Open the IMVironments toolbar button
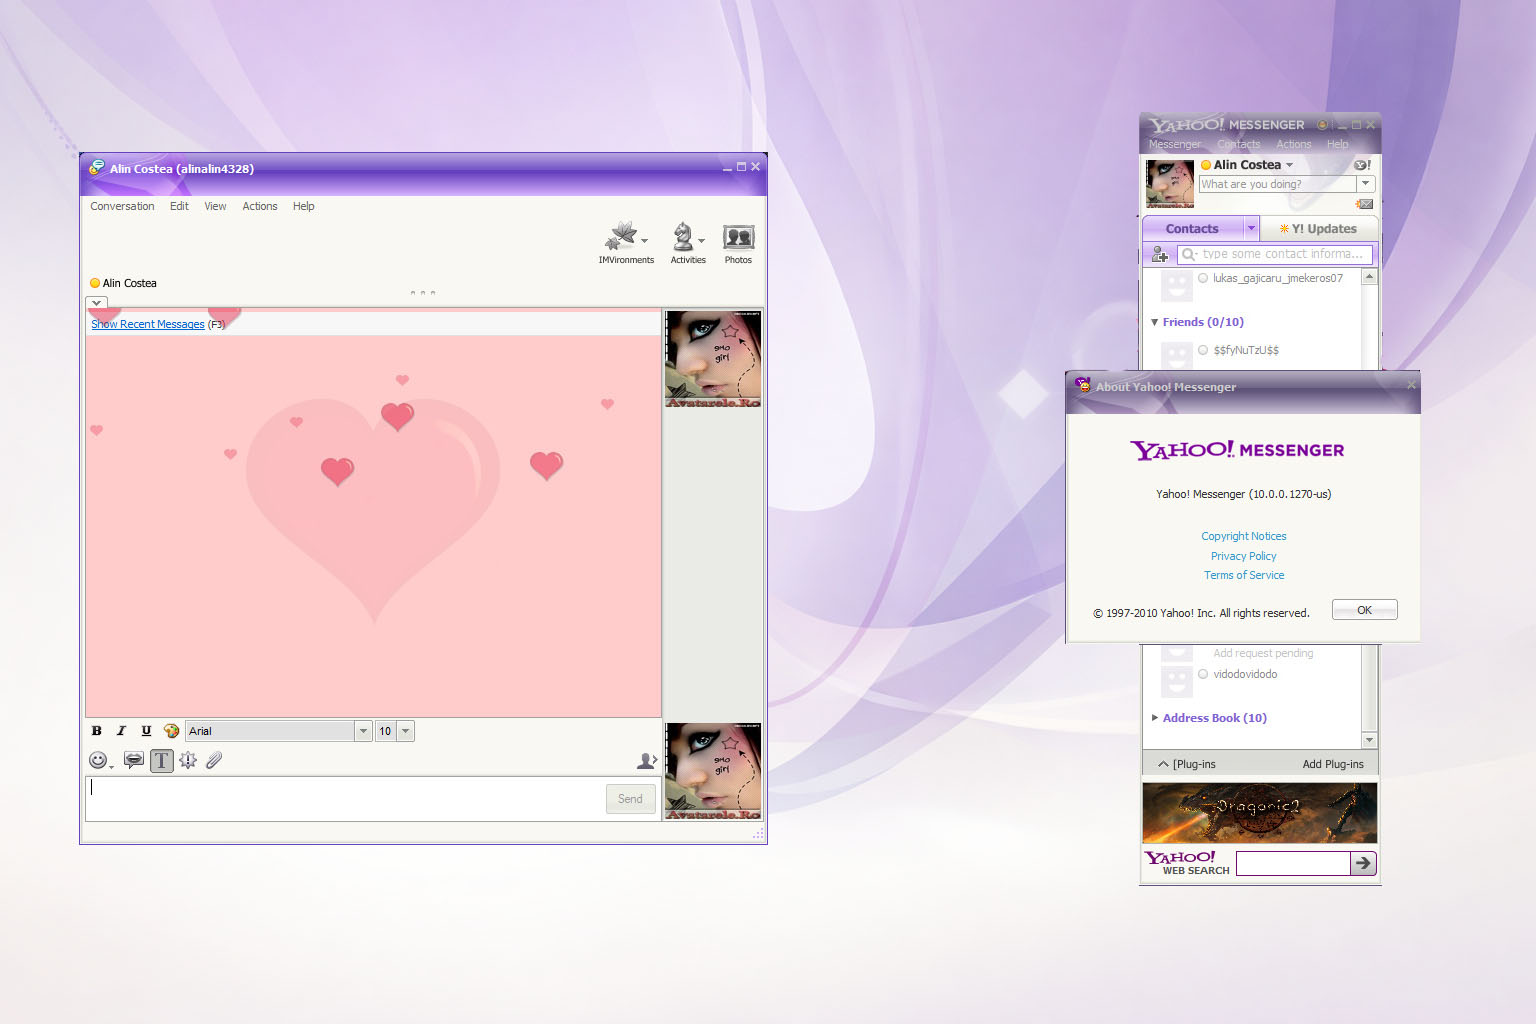The height and width of the screenshot is (1024, 1536). pyautogui.click(x=626, y=243)
